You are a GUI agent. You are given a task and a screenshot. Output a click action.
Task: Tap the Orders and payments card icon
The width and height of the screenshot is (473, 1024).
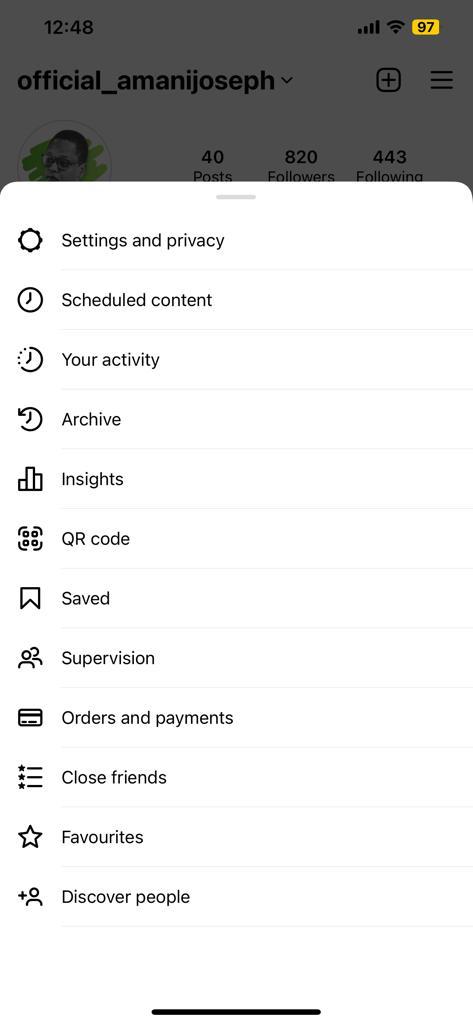[30, 718]
